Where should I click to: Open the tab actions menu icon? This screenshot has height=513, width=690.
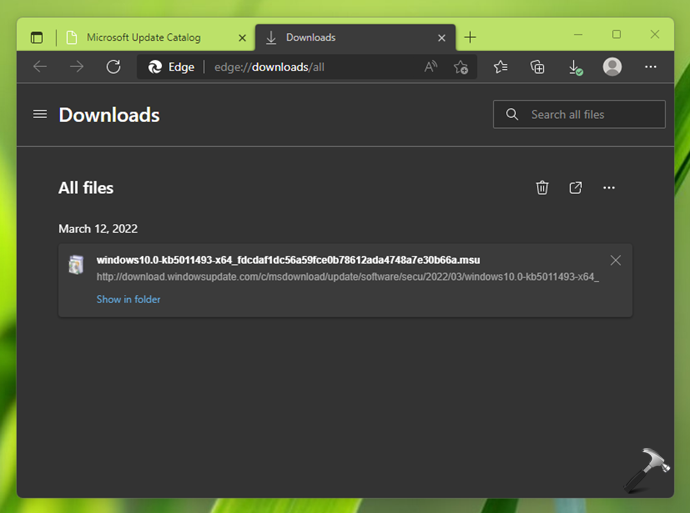37,38
